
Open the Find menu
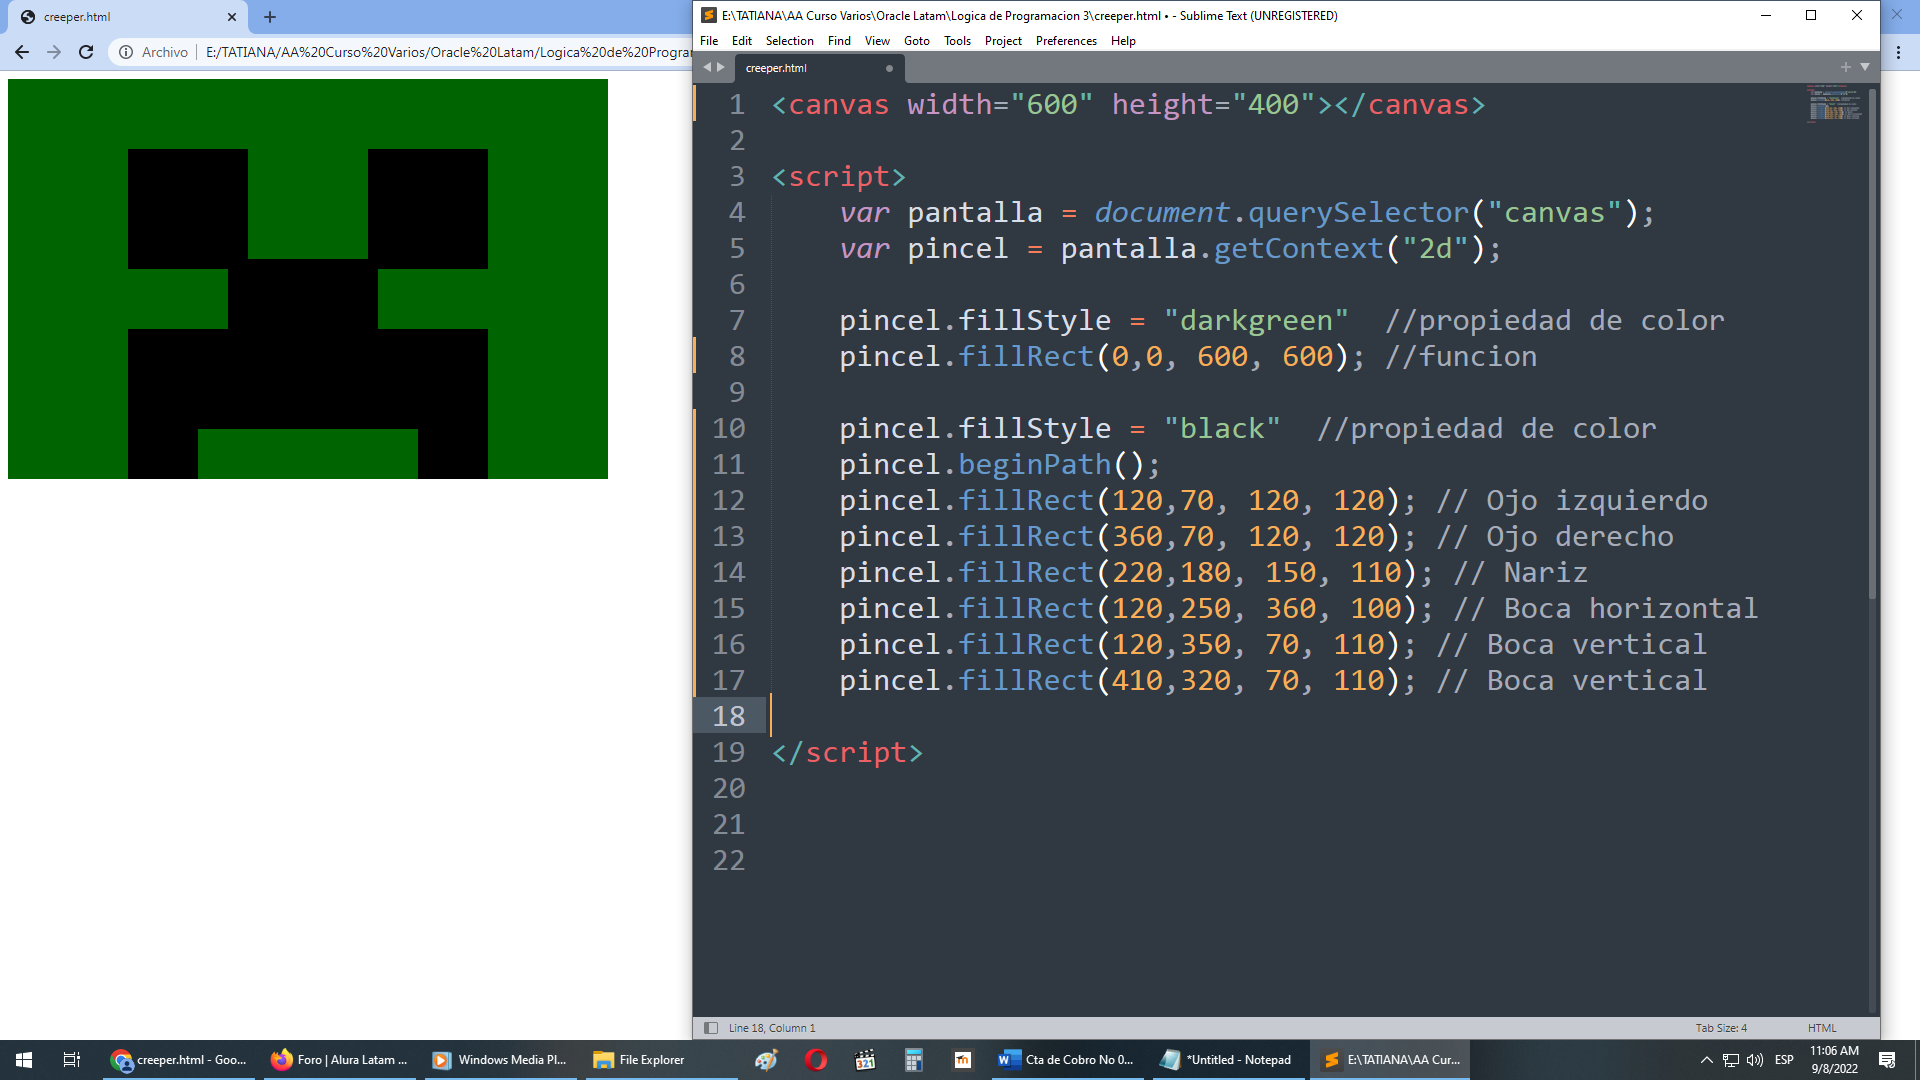click(x=839, y=41)
